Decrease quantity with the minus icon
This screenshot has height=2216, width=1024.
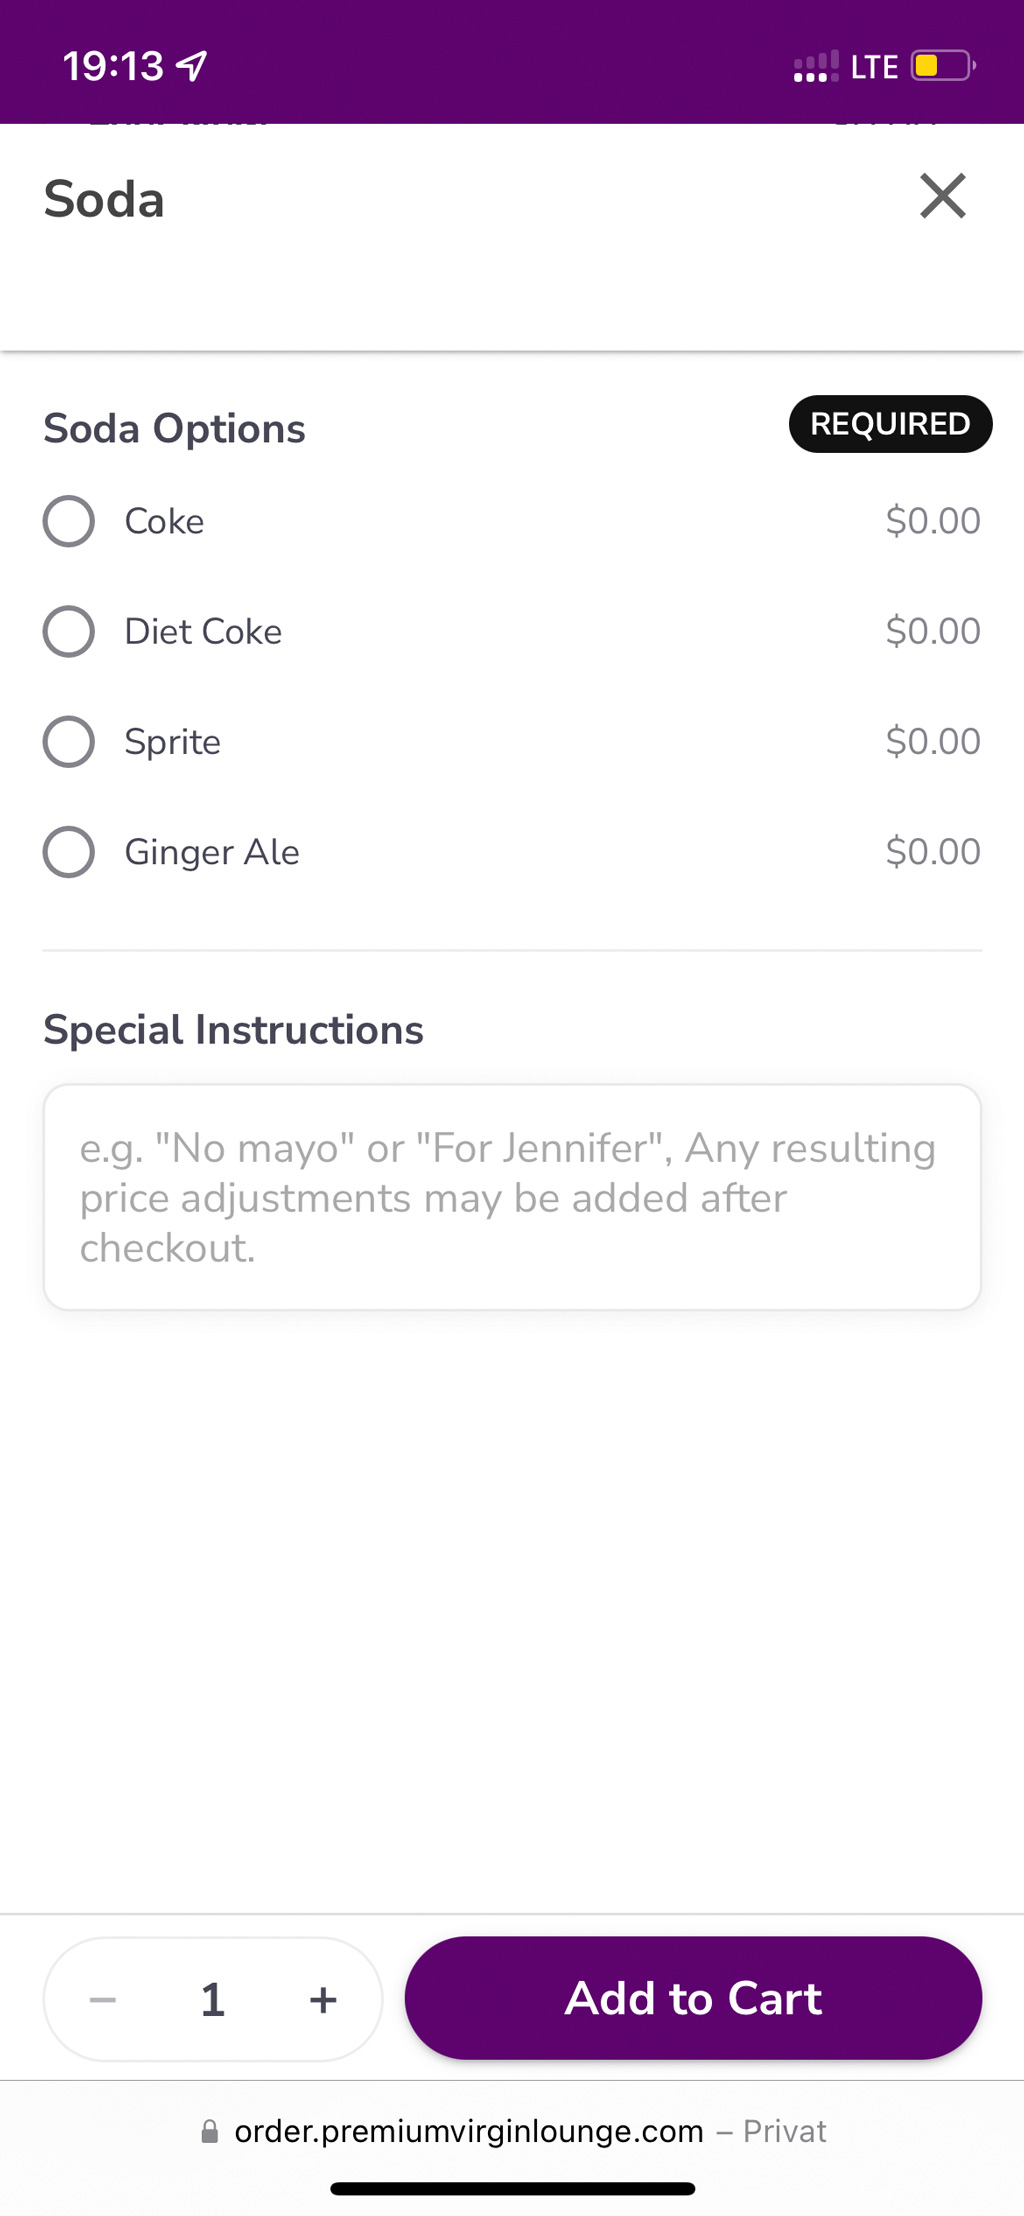point(103,2000)
